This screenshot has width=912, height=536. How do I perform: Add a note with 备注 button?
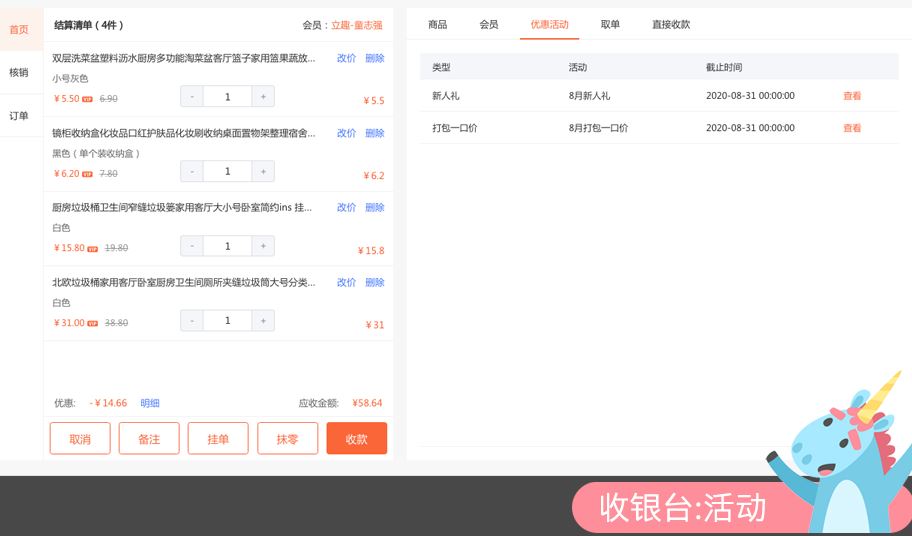(149, 439)
